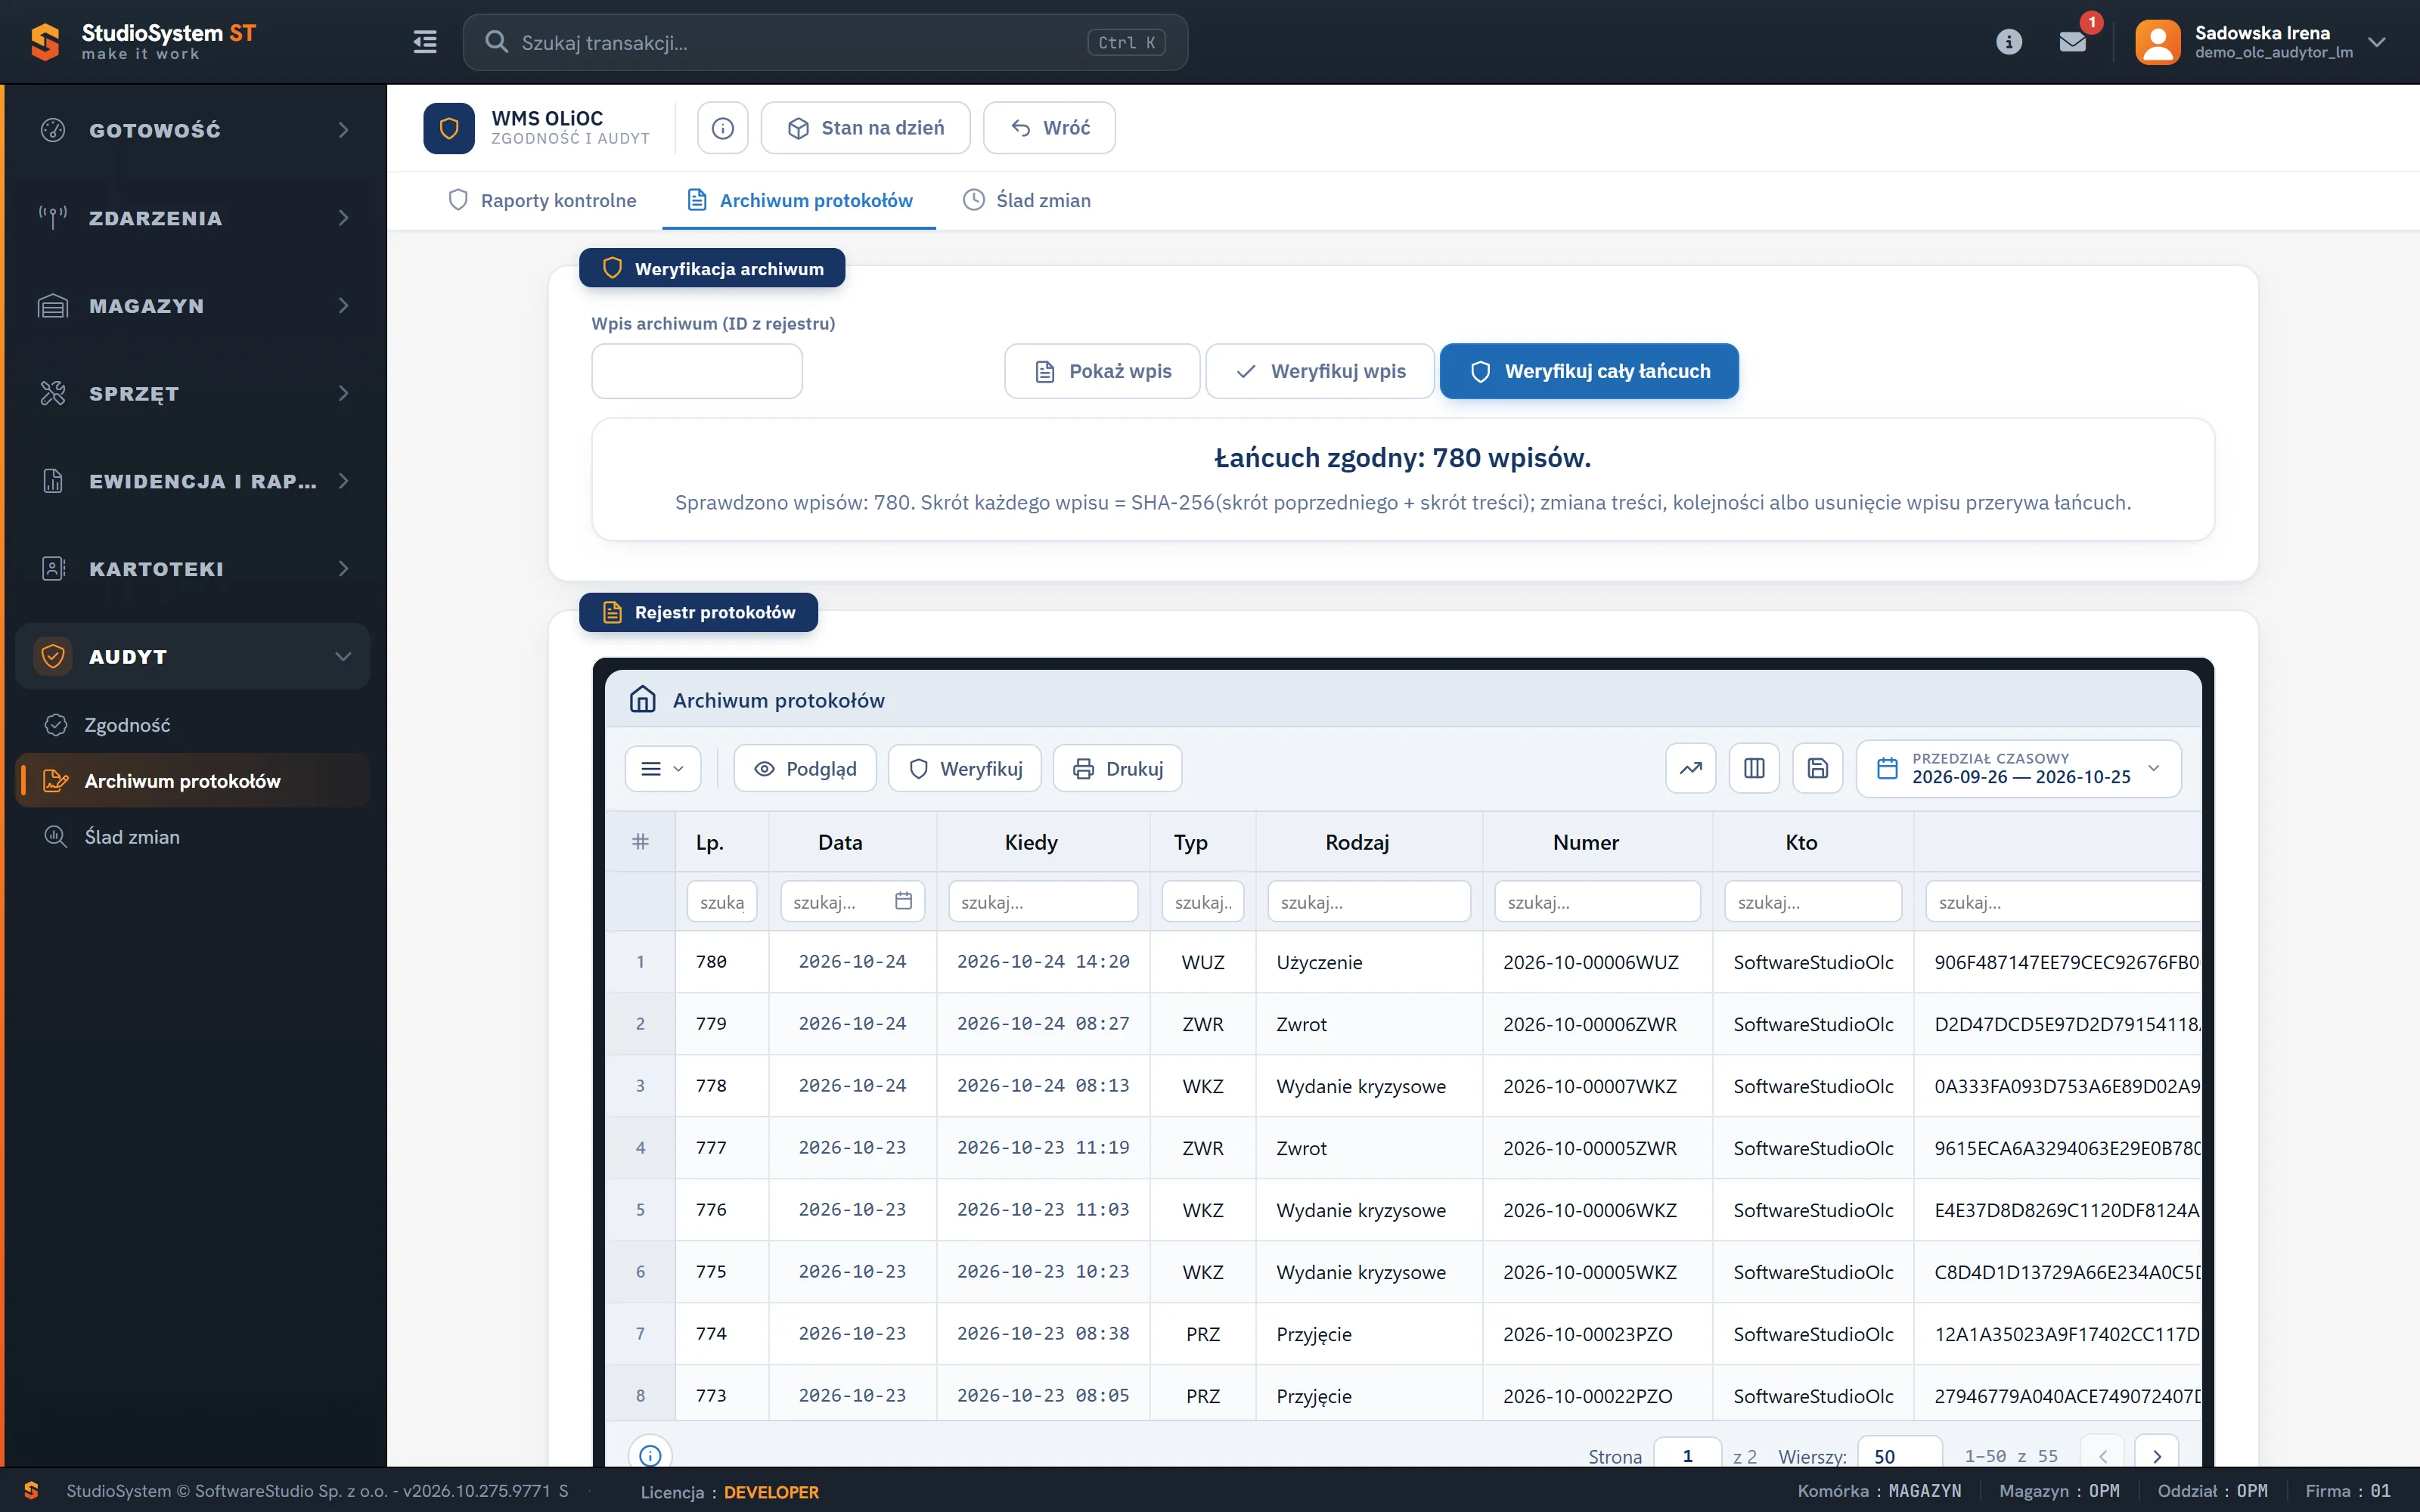2420x1512 pixels.
Task: Click the StudioSystem logo in header
Action: (143, 42)
